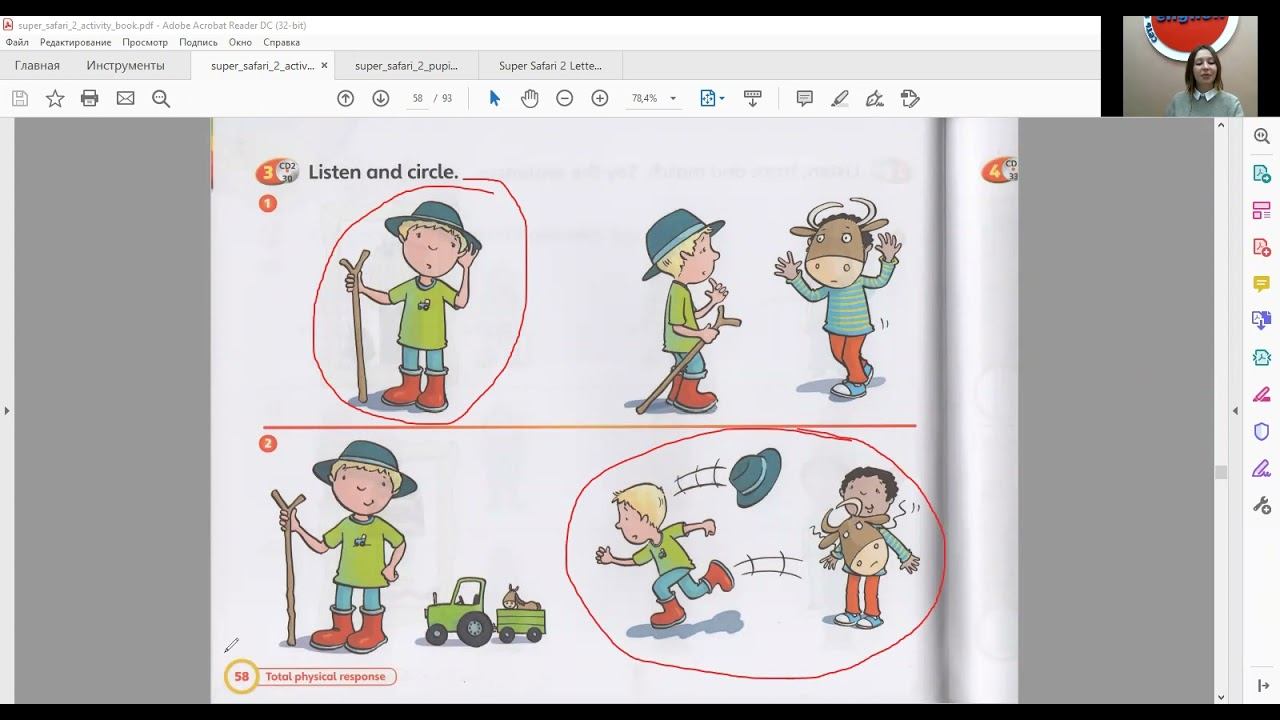Image resolution: width=1280 pixels, height=720 pixels.
Task: Open Organize Pages tool in right panel
Action: [1261, 210]
